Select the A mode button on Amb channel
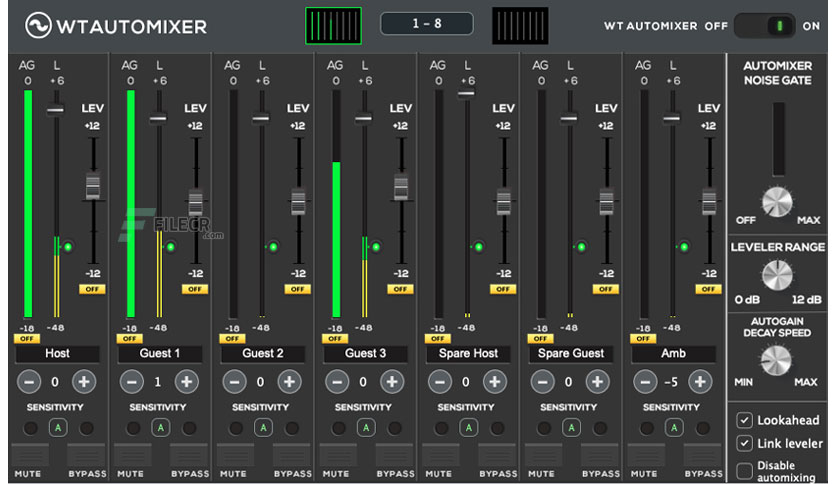The image size is (836, 484). (674, 427)
